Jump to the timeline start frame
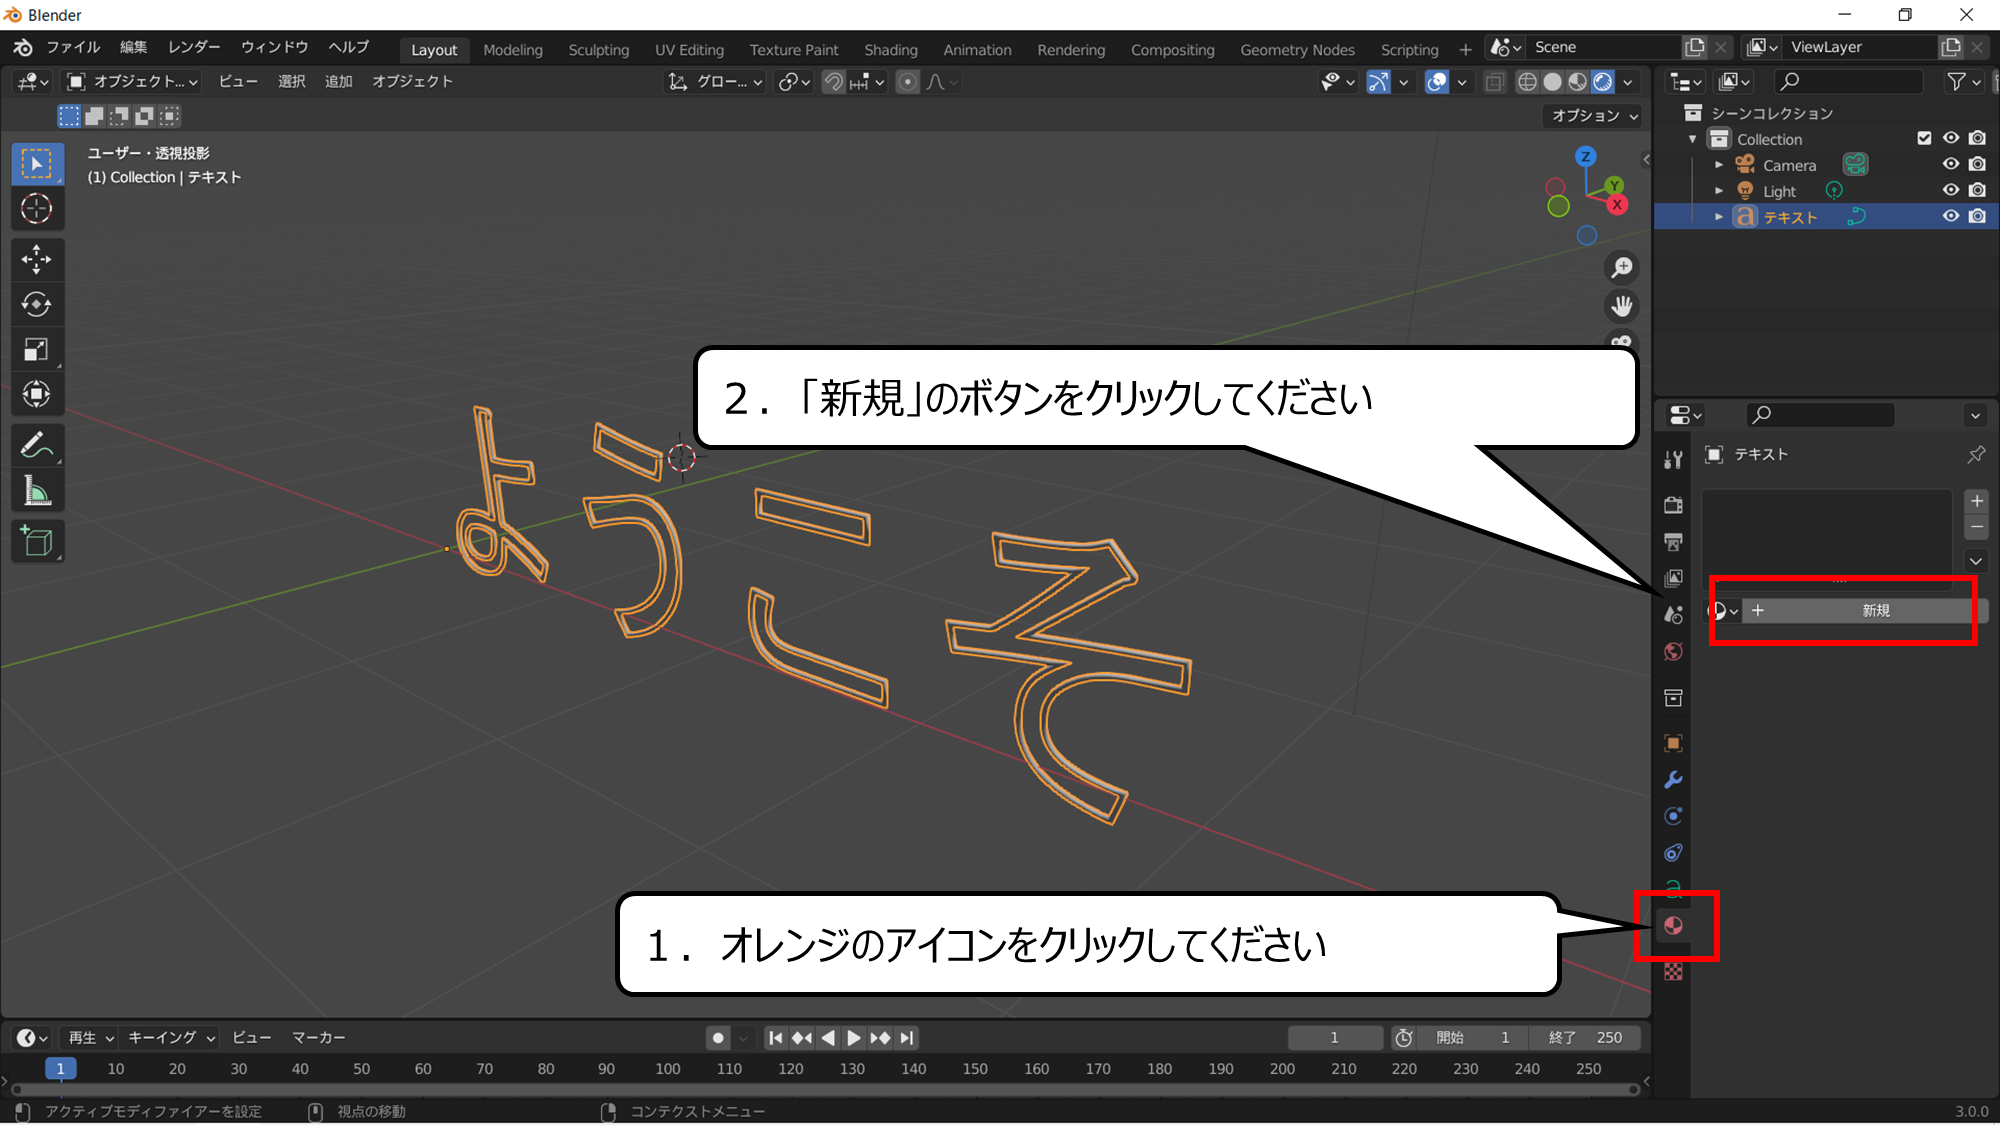Viewport: 2000px width, 1125px height. pos(775,1038)
